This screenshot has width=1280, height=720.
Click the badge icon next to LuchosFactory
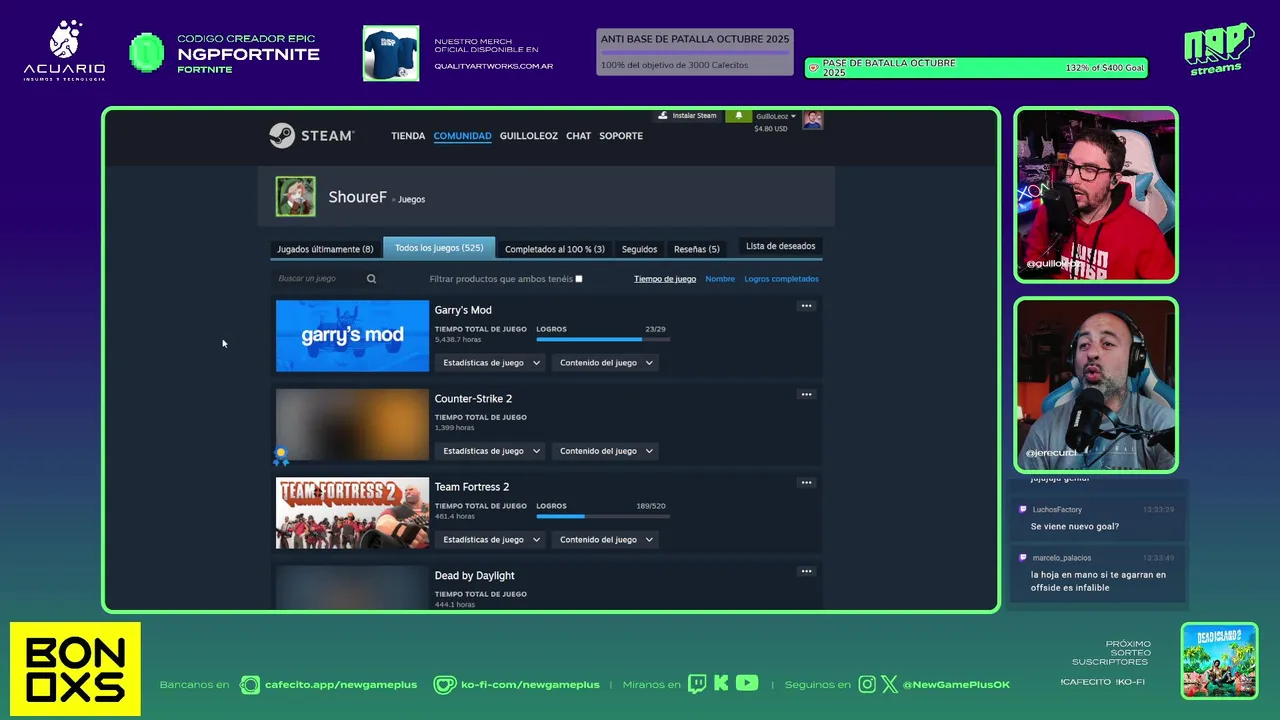coord(1023,509)
